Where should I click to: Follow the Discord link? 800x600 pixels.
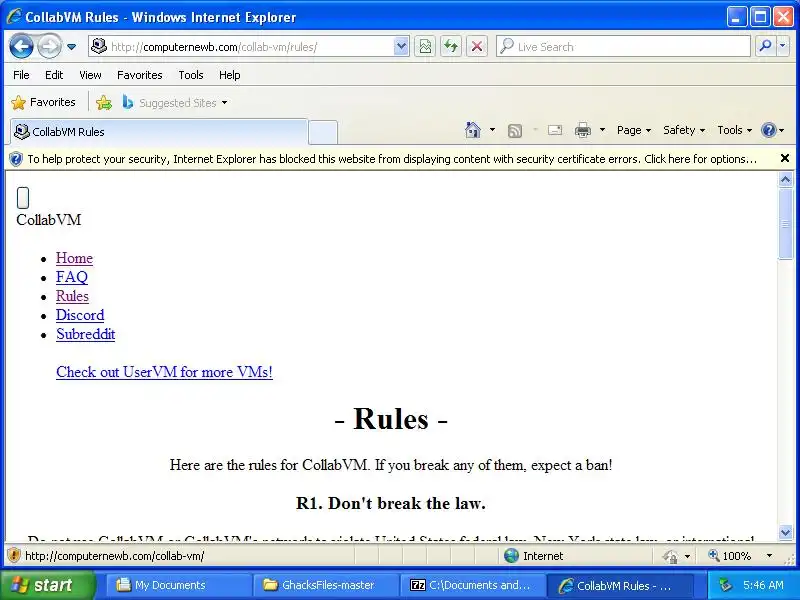pyautogui.click(x=80, y=315)
